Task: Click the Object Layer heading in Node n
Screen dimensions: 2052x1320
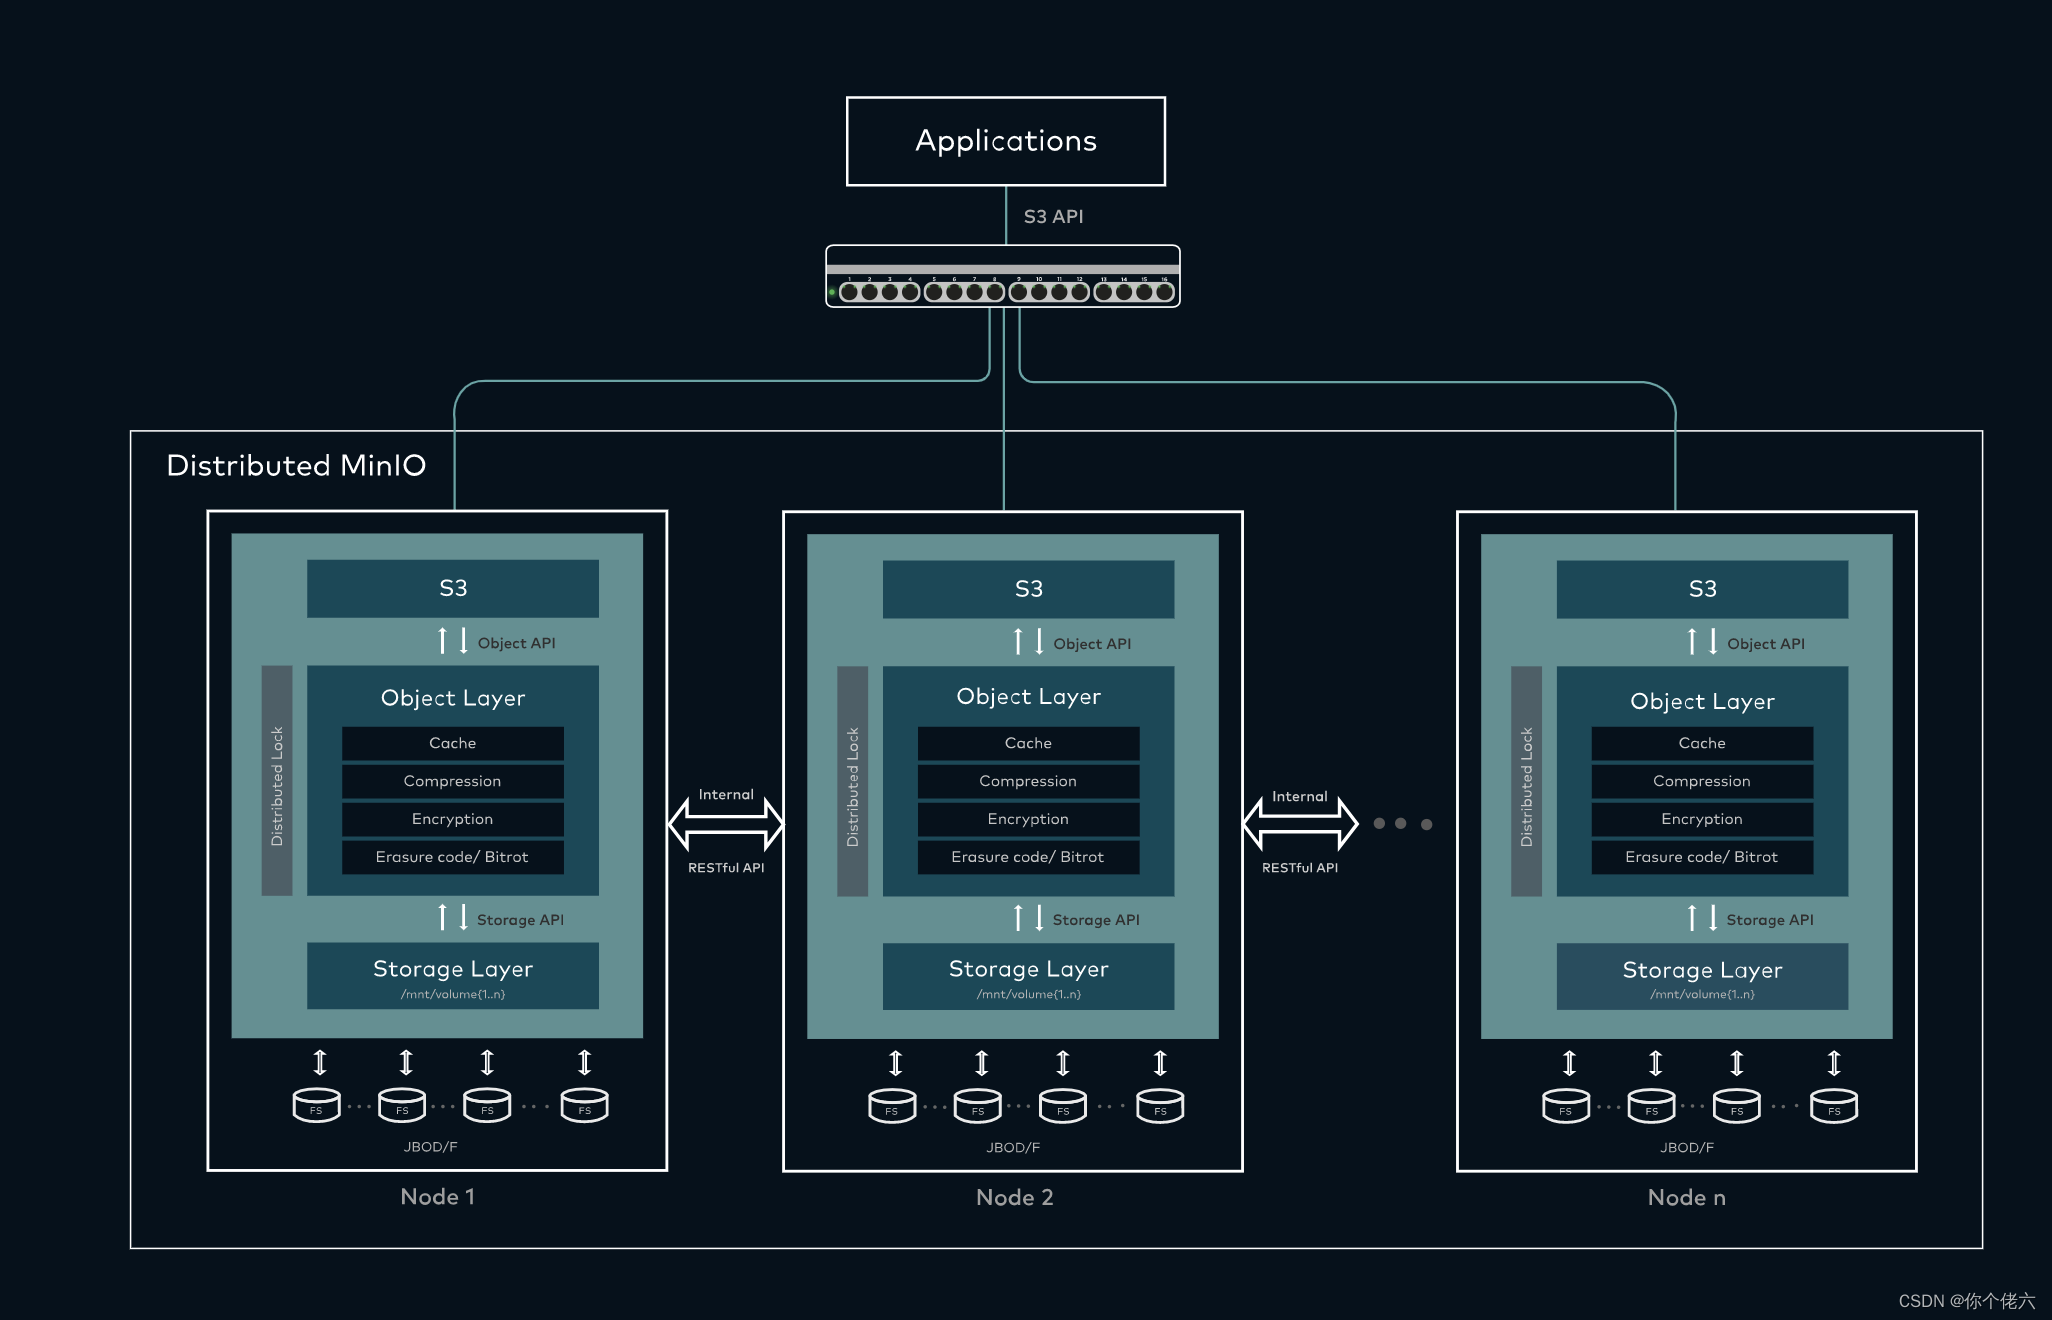Action: pos(1702,701)
